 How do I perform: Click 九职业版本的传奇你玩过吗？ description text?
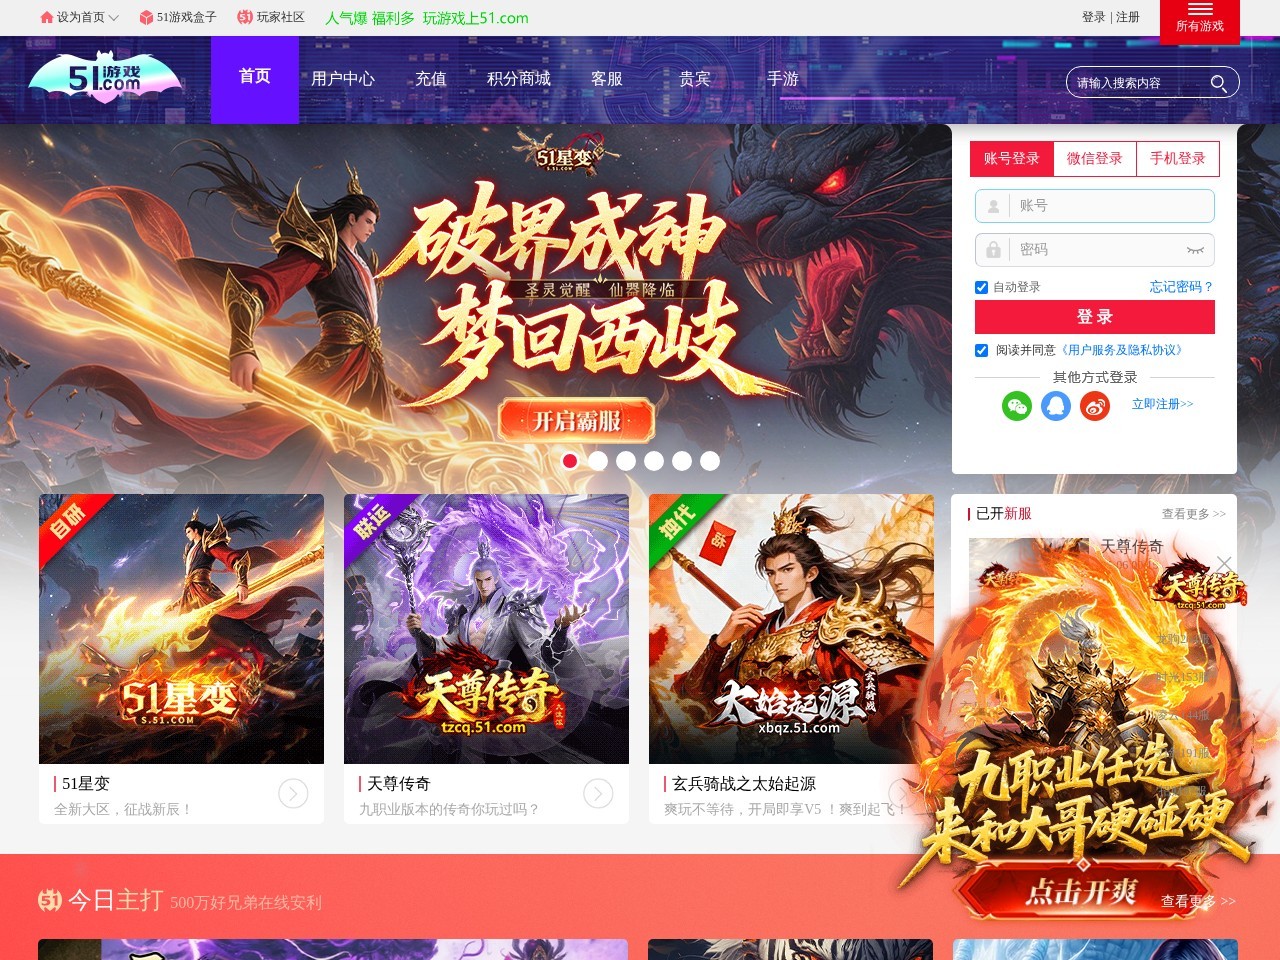449,809
